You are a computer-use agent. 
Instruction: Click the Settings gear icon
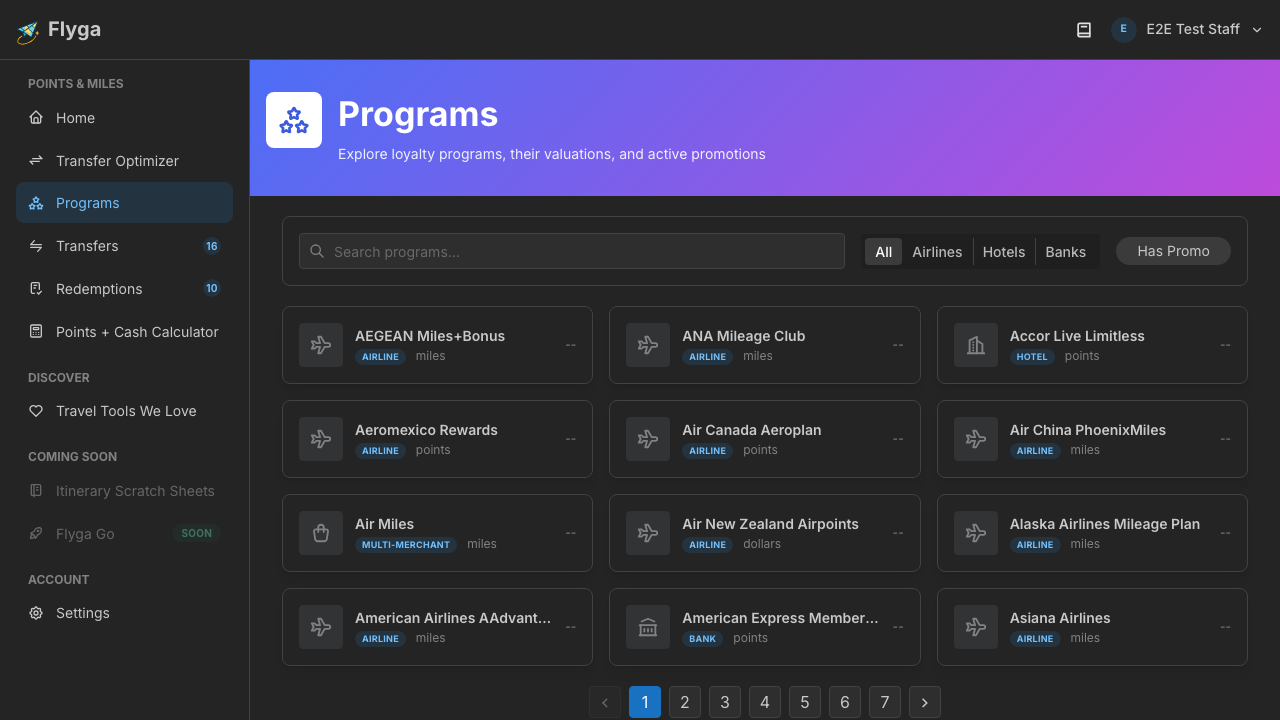coord(36,613)
